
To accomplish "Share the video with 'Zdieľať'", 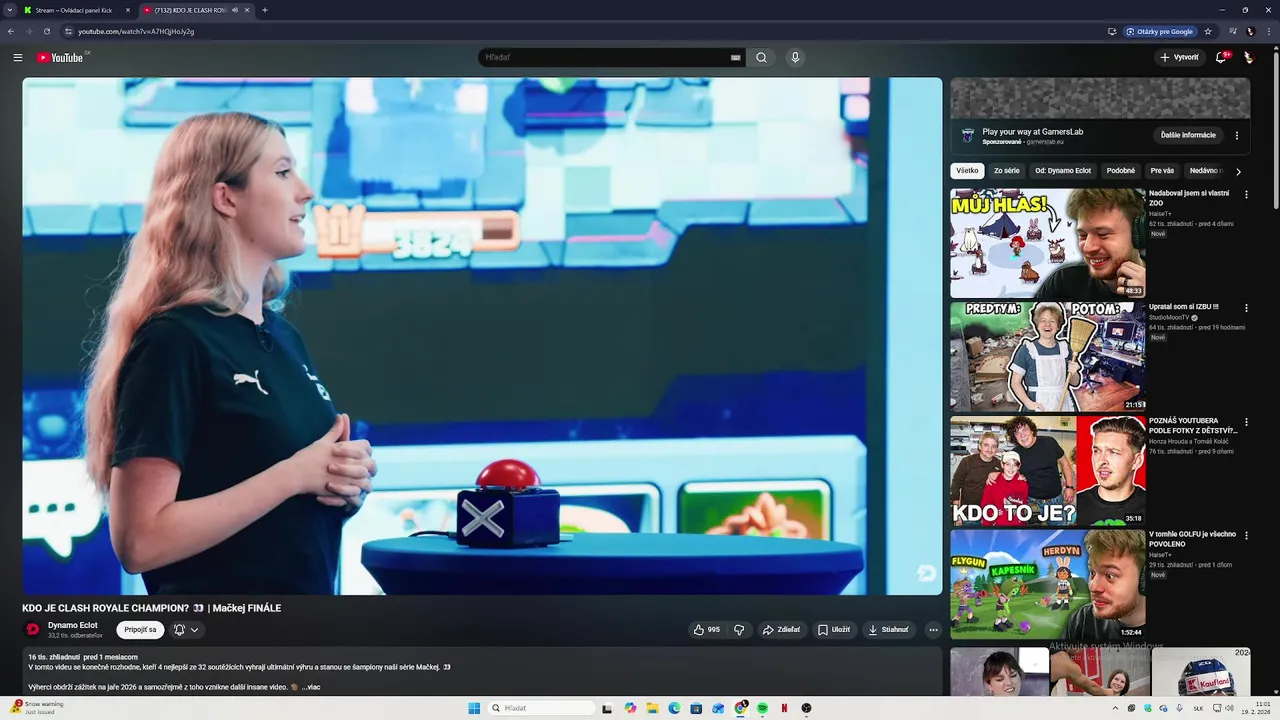I will (x=781, y=630).
